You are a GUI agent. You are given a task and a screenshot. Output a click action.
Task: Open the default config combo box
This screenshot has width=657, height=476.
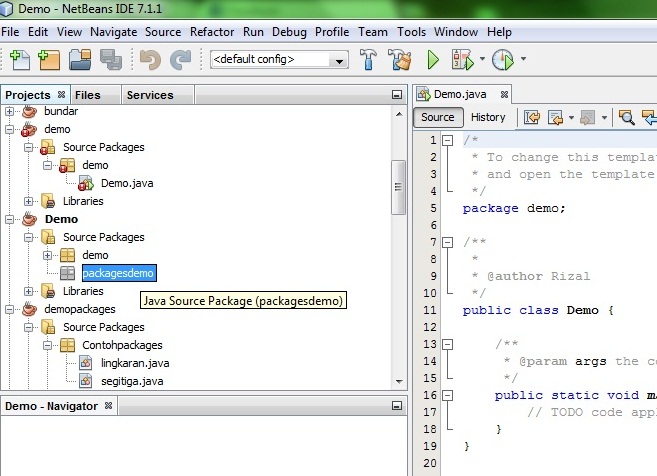click(279, 60)
